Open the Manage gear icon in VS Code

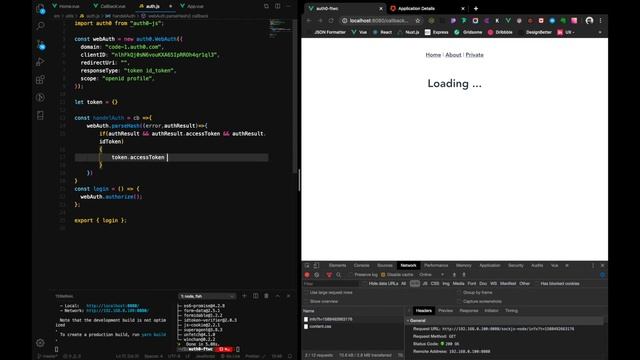[40, 343]
